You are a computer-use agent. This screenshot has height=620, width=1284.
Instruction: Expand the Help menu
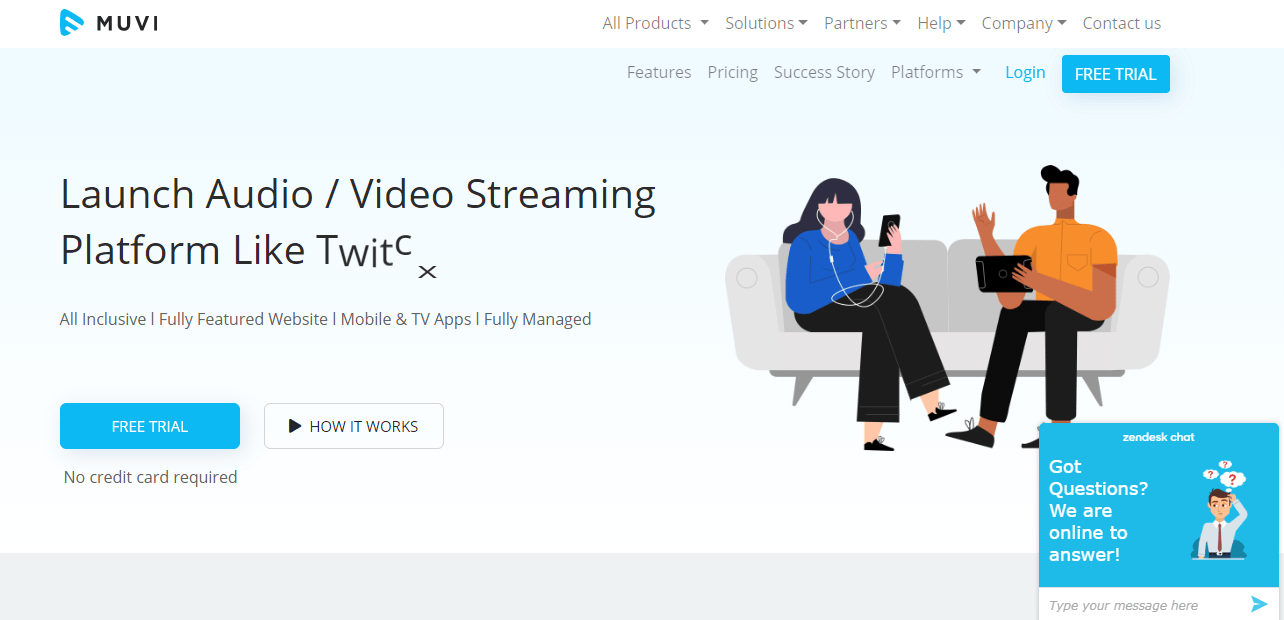941,23
